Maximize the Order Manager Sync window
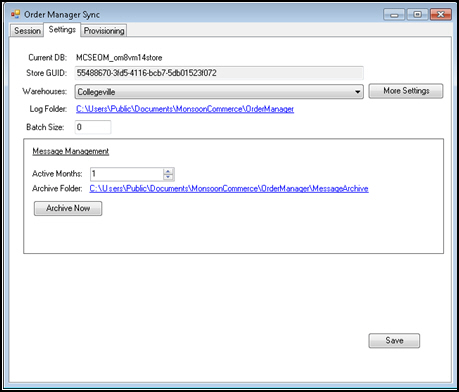 [x=417, y=15]
